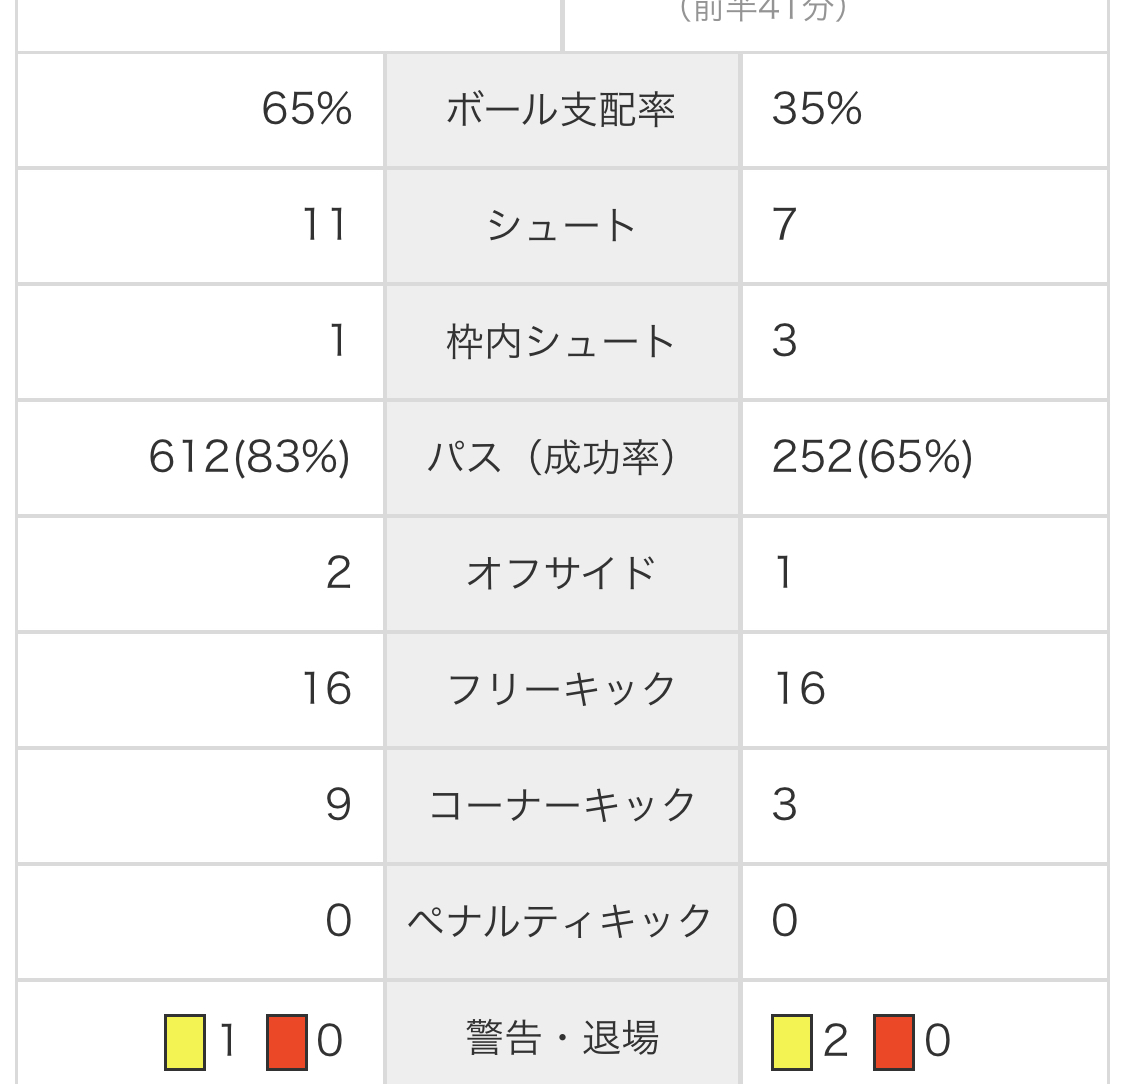The image size is (1125, 1084).
Task: Select the シュート row label
Action: (x=561, y=225)
